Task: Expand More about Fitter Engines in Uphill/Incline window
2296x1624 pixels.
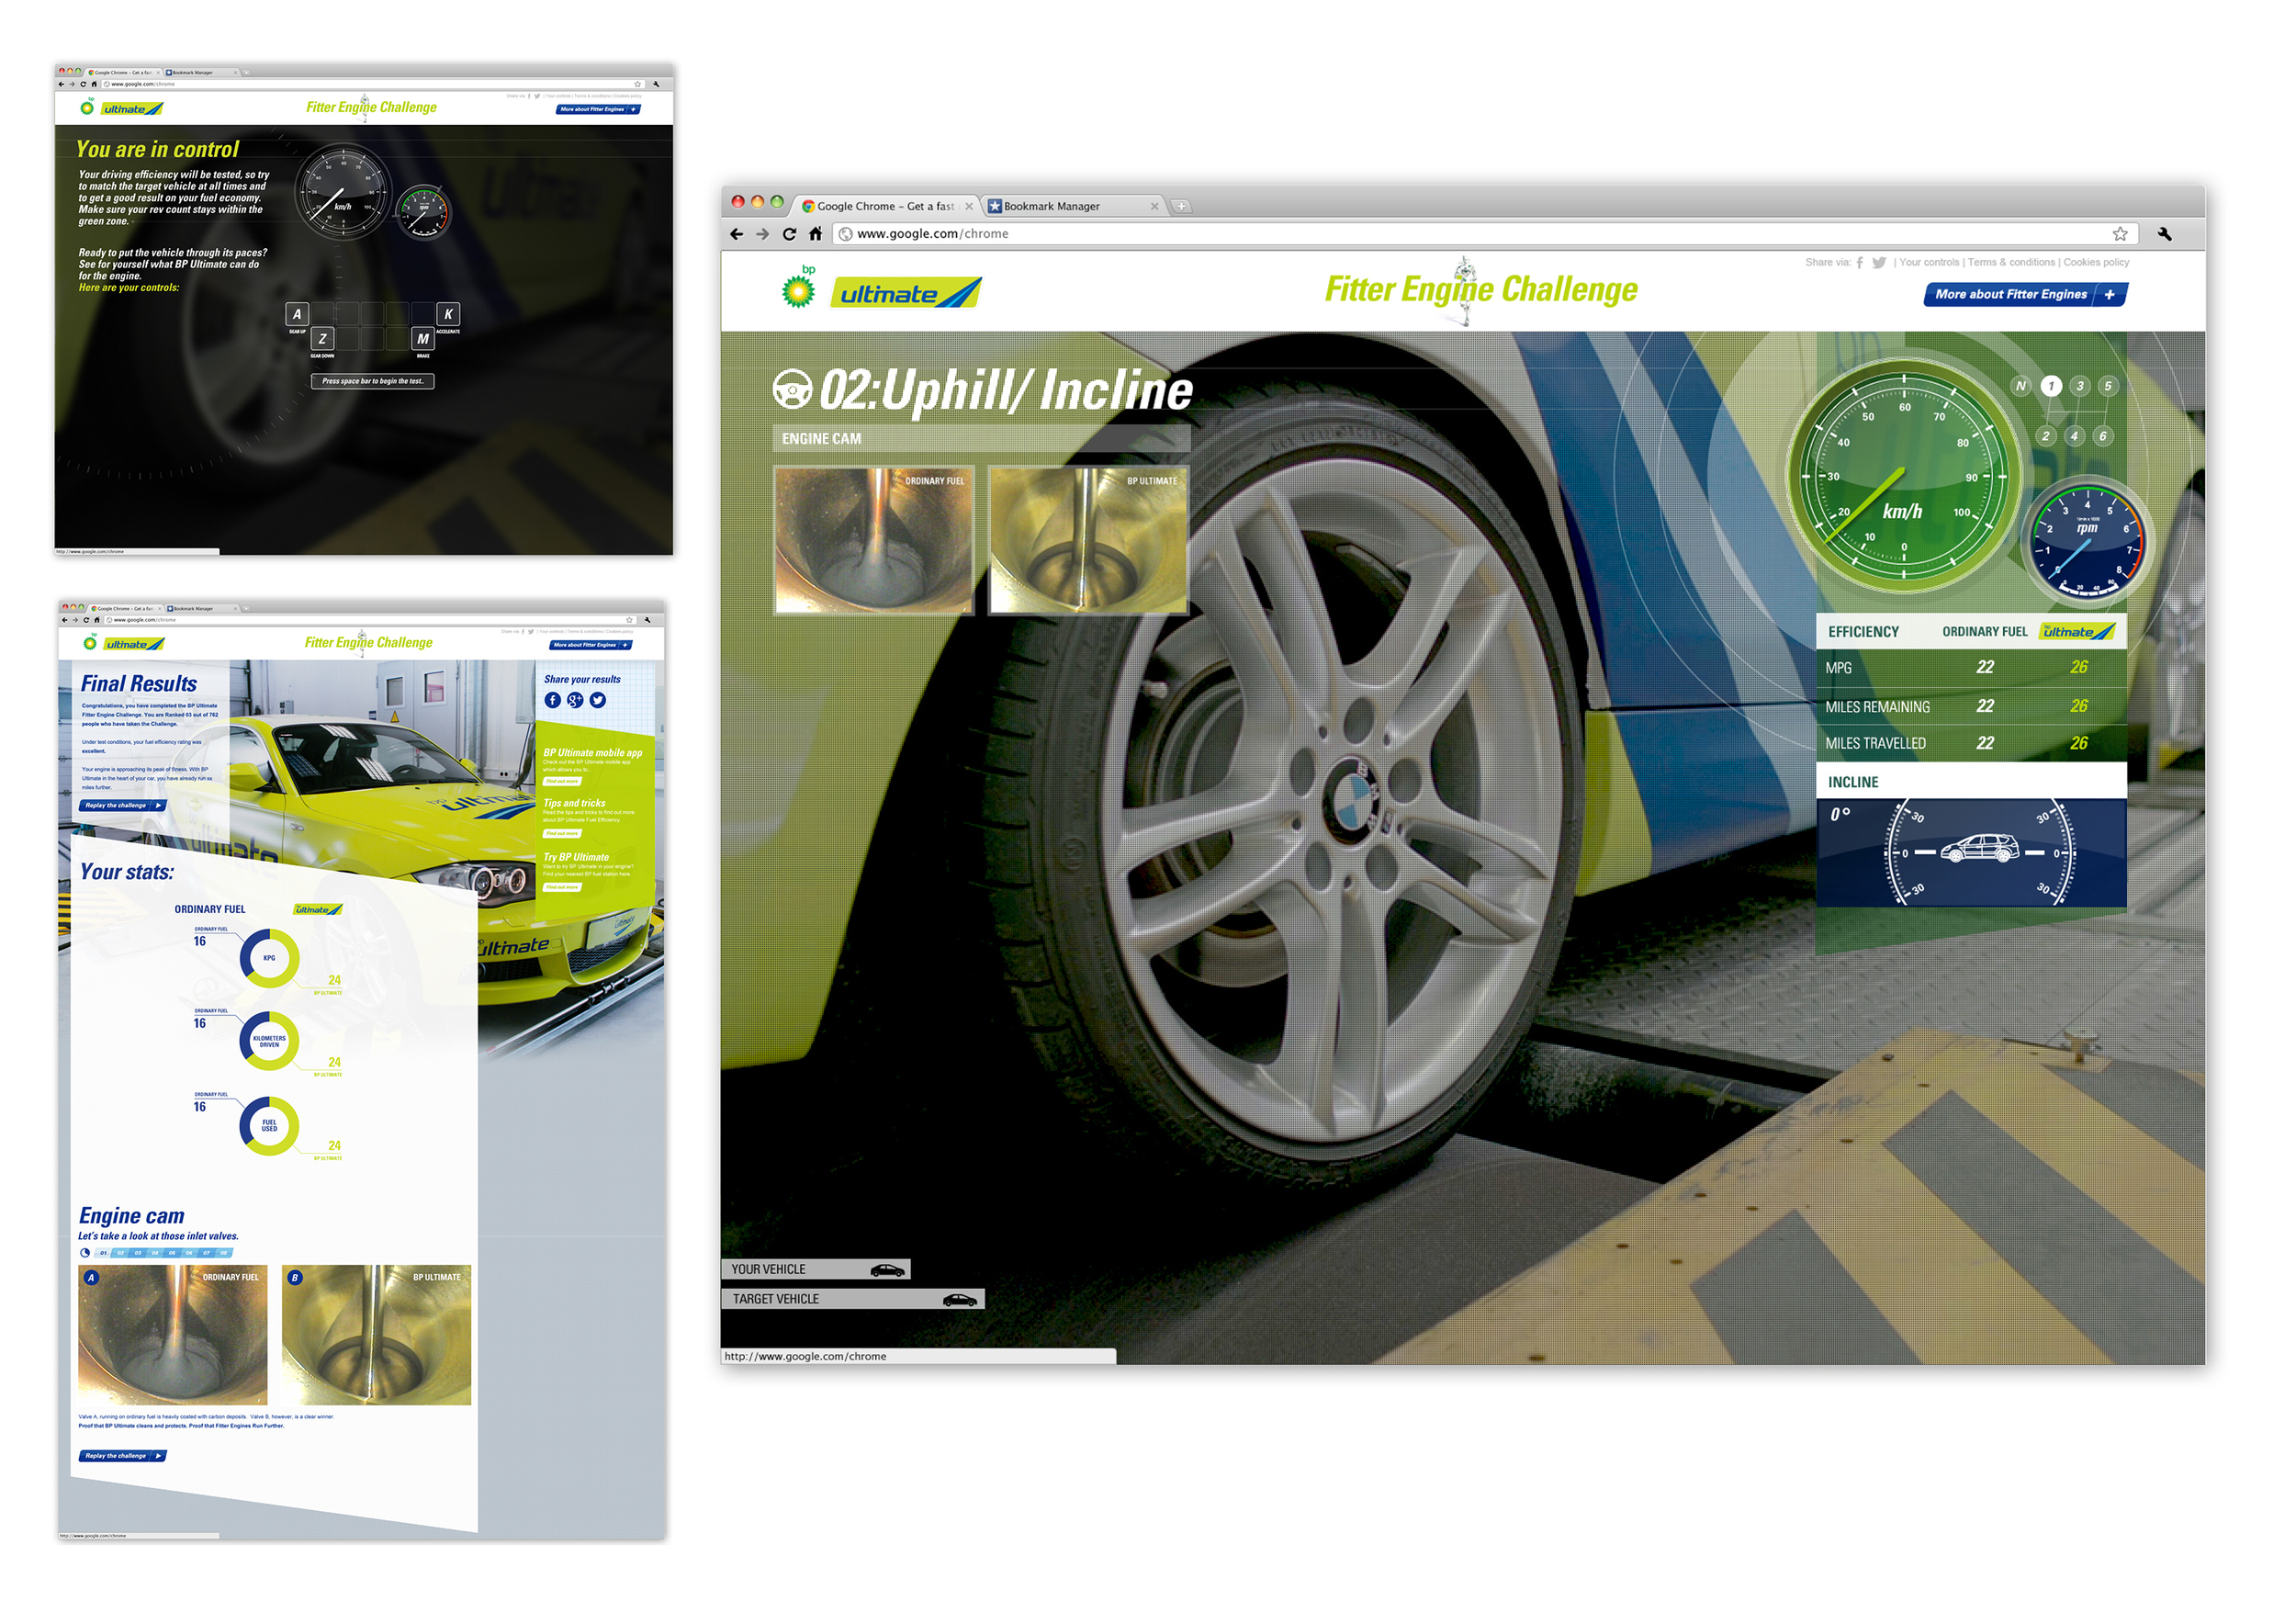Action: pos(2025,294)
